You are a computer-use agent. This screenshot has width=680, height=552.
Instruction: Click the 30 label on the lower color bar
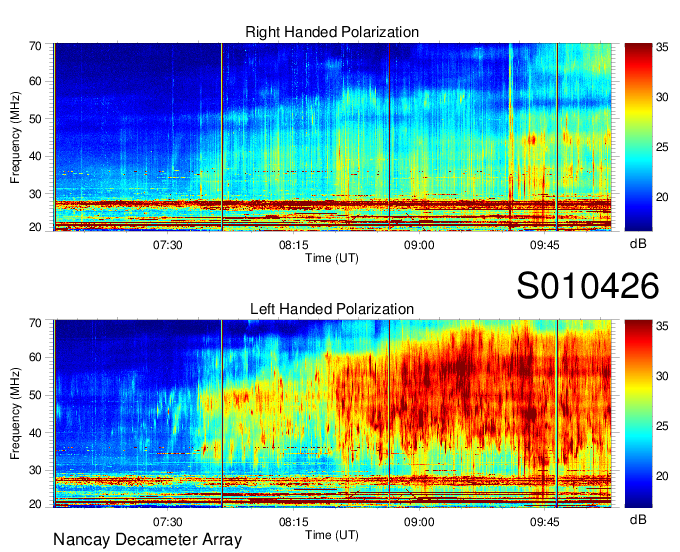662,376
